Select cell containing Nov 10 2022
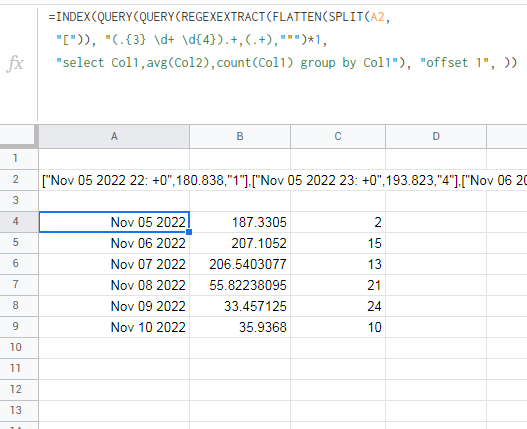This screenshot has width=527, height=429. pyautogui.click(x=114, y=327)
